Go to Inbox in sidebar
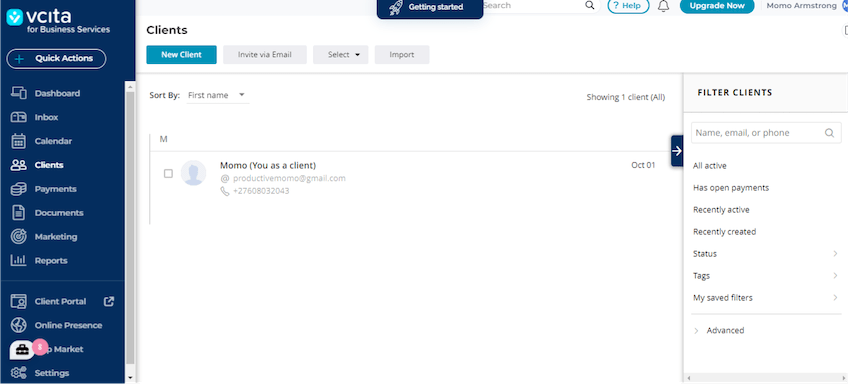Screen dimensions: 848x384 [47, 117]
